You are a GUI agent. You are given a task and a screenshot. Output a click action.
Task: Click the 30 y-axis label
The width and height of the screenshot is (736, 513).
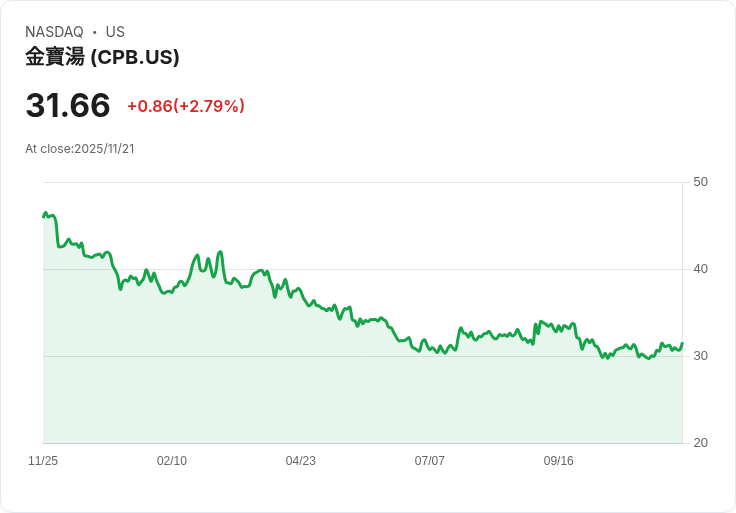point(701,356)
